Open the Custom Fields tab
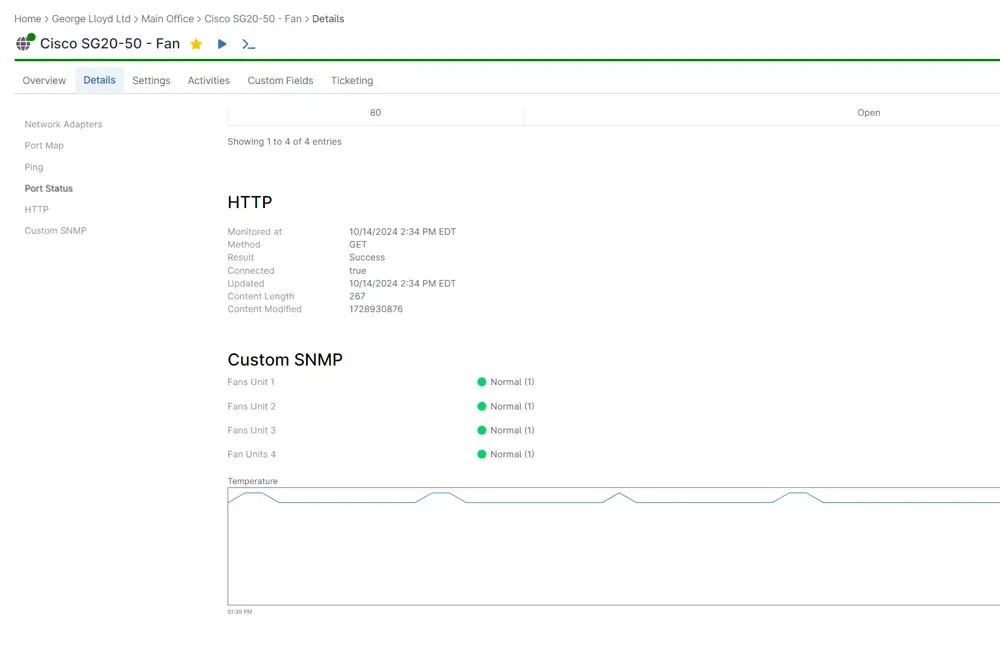This screenshot has height=661, width=1000. [280, 80]
